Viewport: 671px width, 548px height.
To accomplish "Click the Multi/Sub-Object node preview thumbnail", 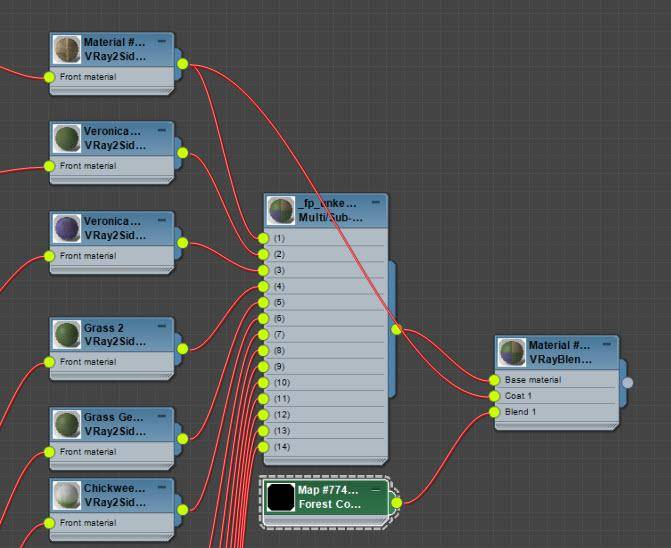I will click(x=281, y=211).
